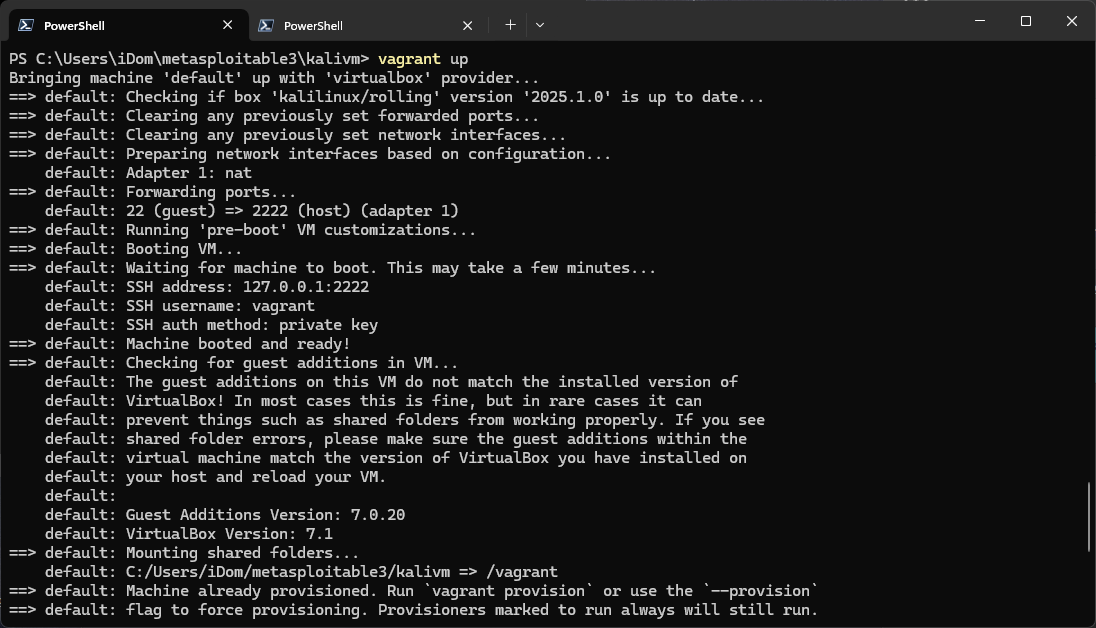Image resolution: width=1096 pixels, height=628 pixels.
Task: Click the 'vagrant up' command text
Action: point(423,59)
